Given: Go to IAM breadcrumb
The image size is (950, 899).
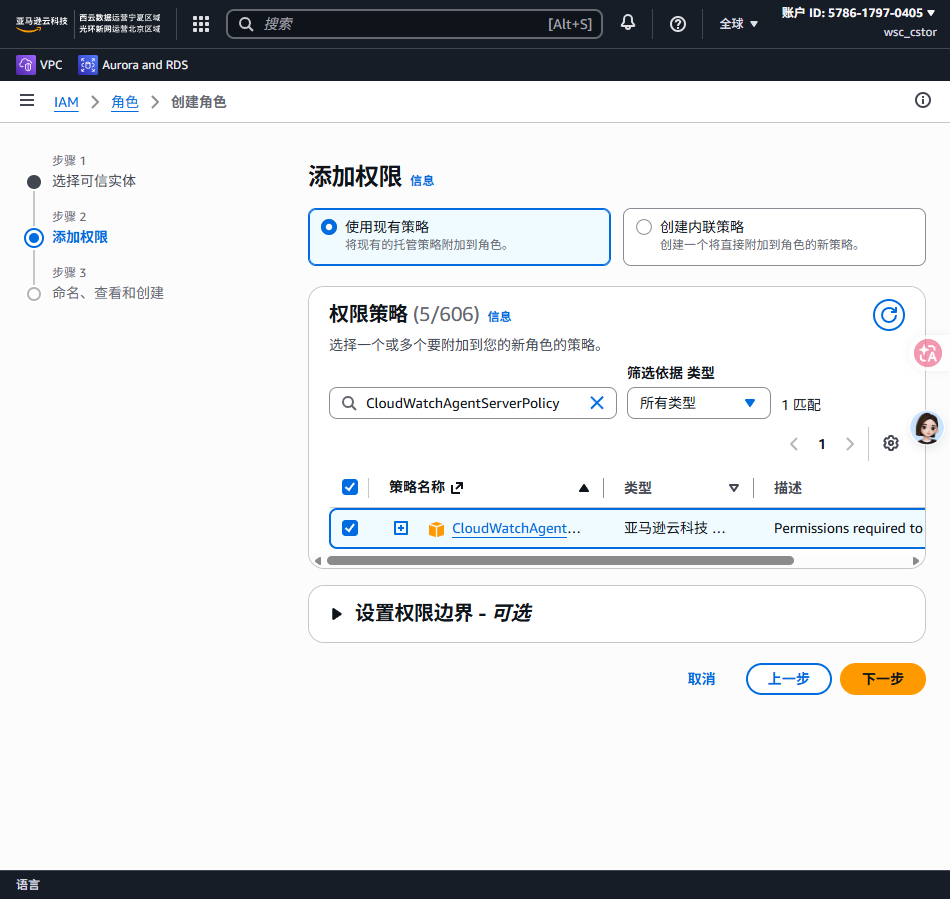Looking at the screenshot, I should (66, 102).
